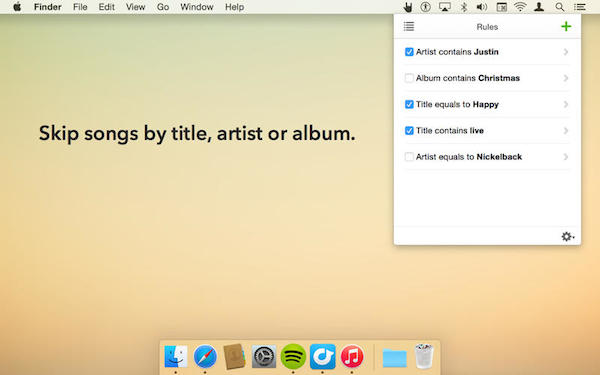The width and height of the screenshot is (600, 375).
Task: Open iTunes from the Dock
Action: point(352,357)
